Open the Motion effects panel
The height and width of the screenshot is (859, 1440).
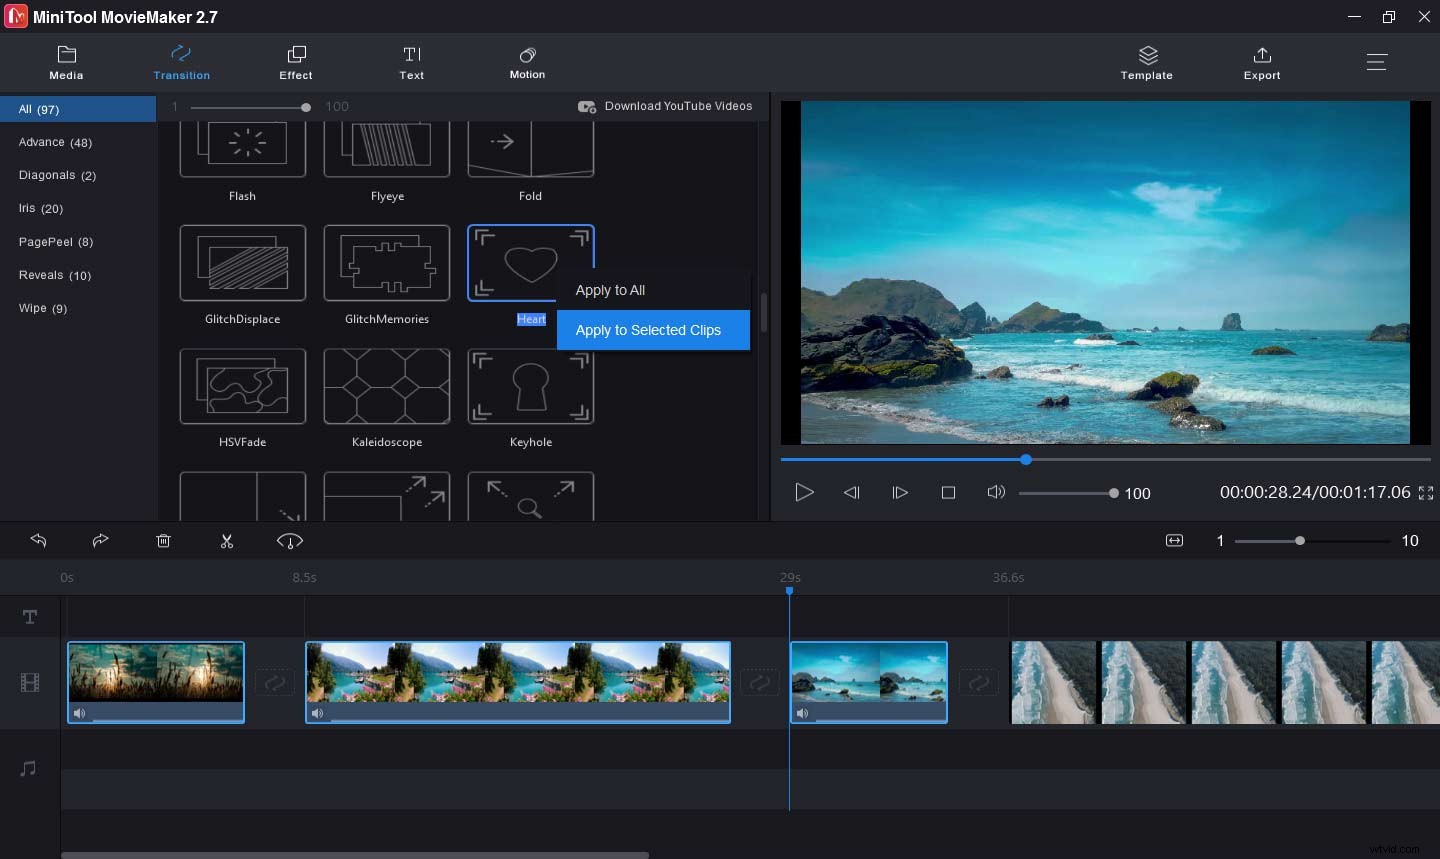point(527,62)
